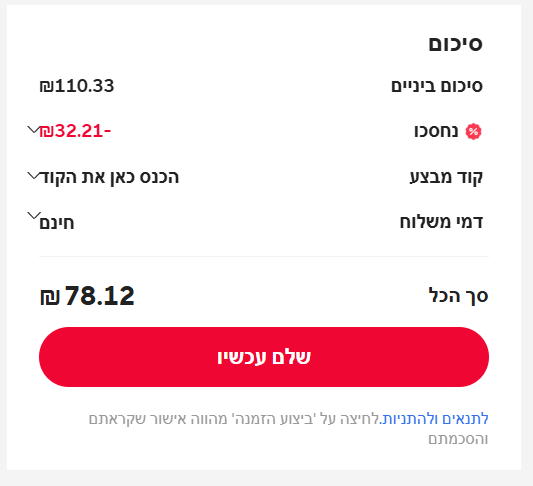Image resolution: width=533 pixels, height=486 pixels.
Task: Expand the savings breakdown chevron
Action: [x=34, y=129]
